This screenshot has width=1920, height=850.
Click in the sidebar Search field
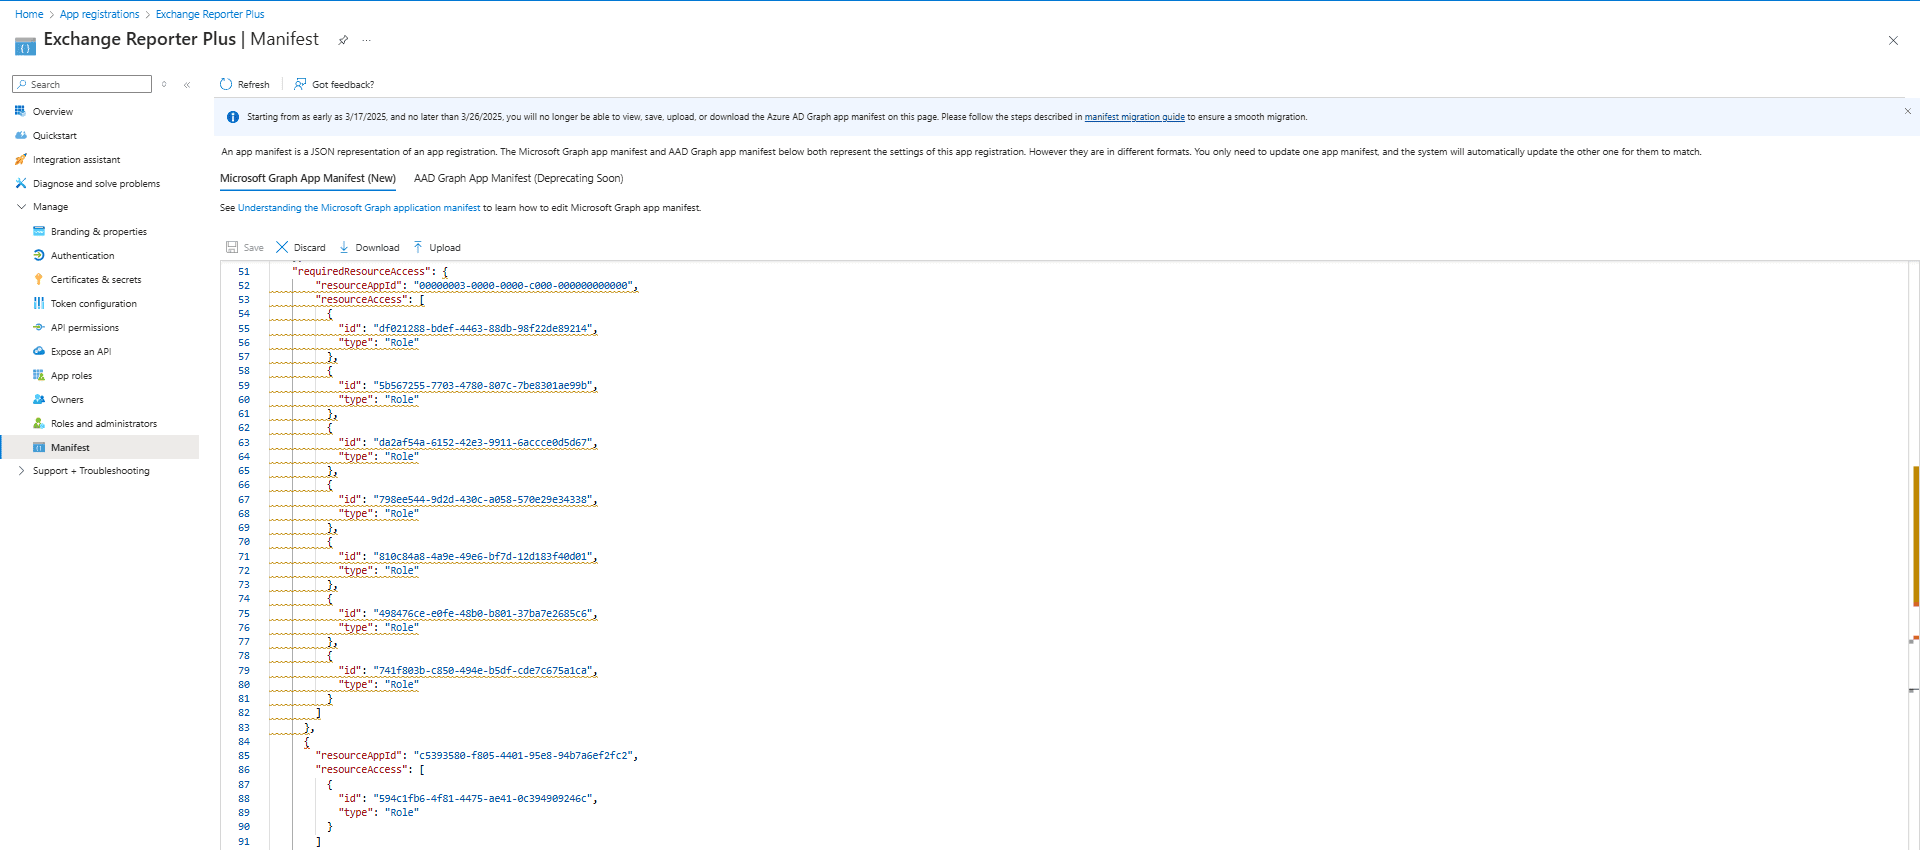[82, 84]
